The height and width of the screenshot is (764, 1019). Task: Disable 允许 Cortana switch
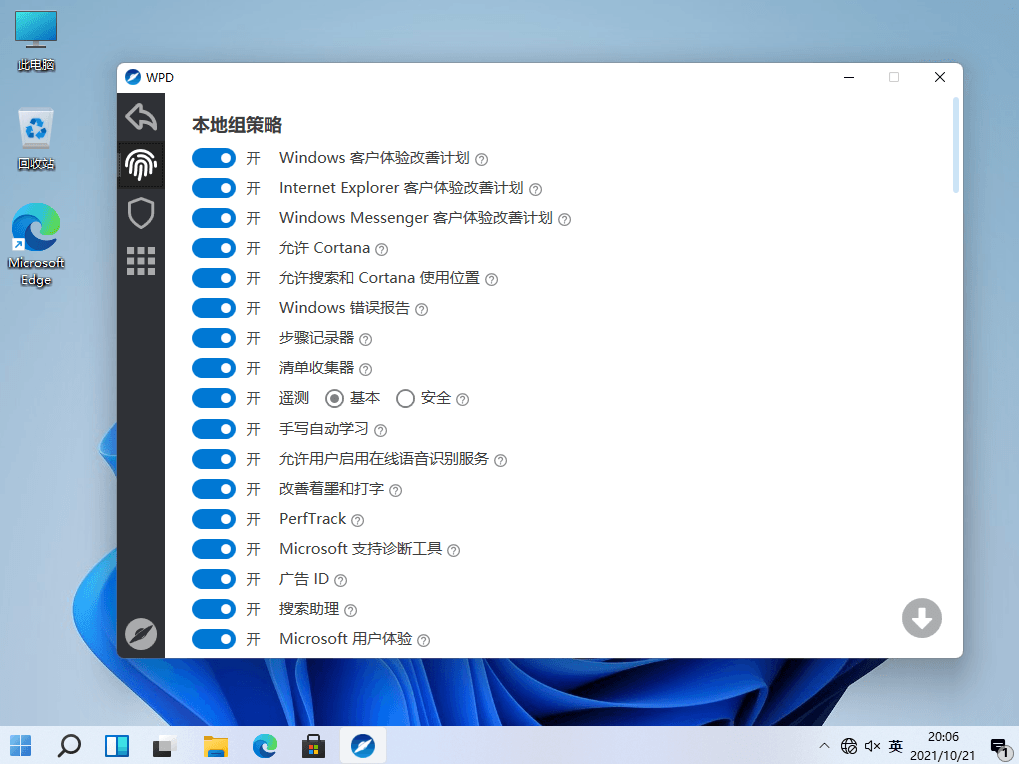click(214, 248)
